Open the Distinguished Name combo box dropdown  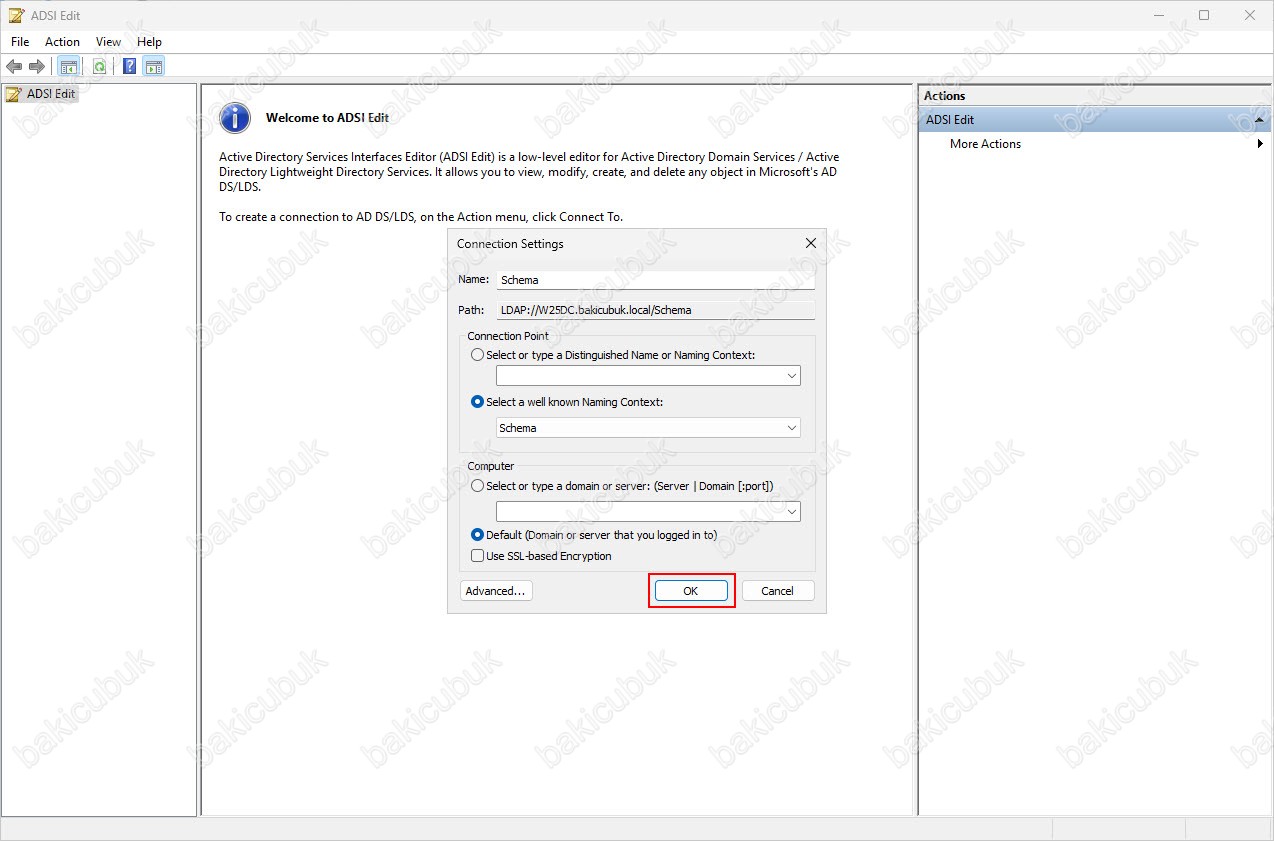[791, 376]
